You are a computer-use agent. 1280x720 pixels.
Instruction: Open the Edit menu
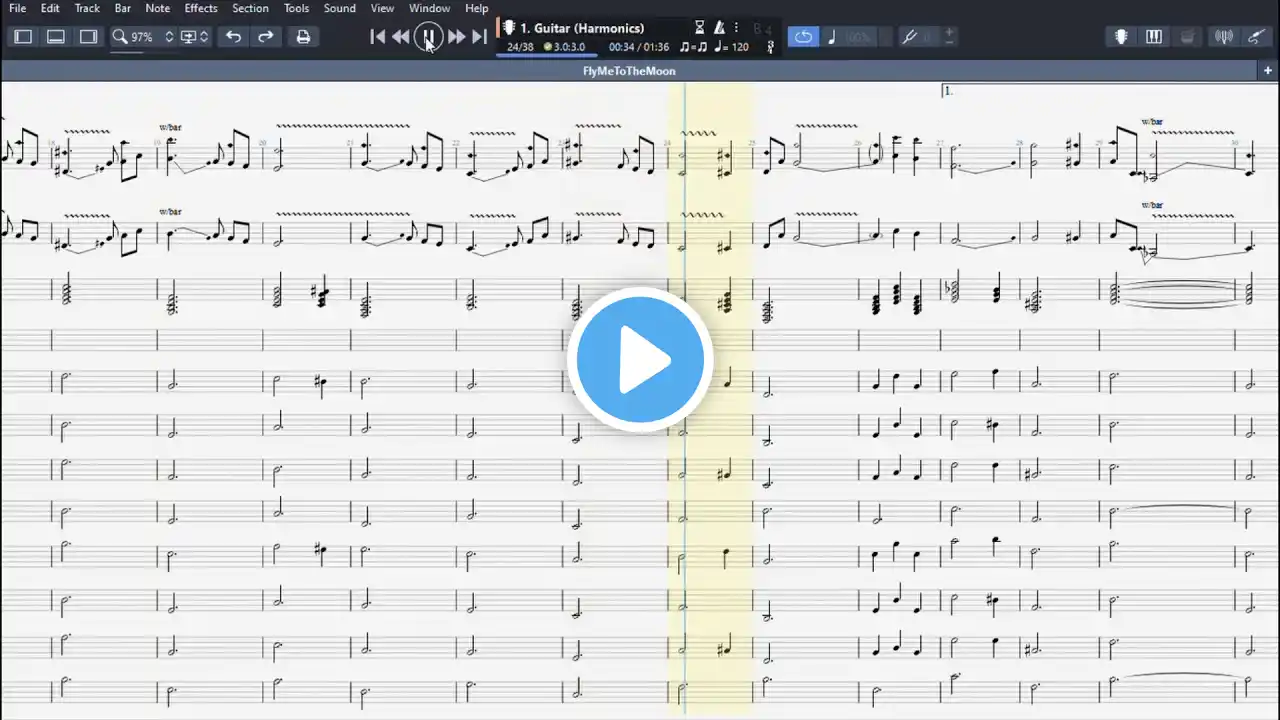[x=50, y=8]
